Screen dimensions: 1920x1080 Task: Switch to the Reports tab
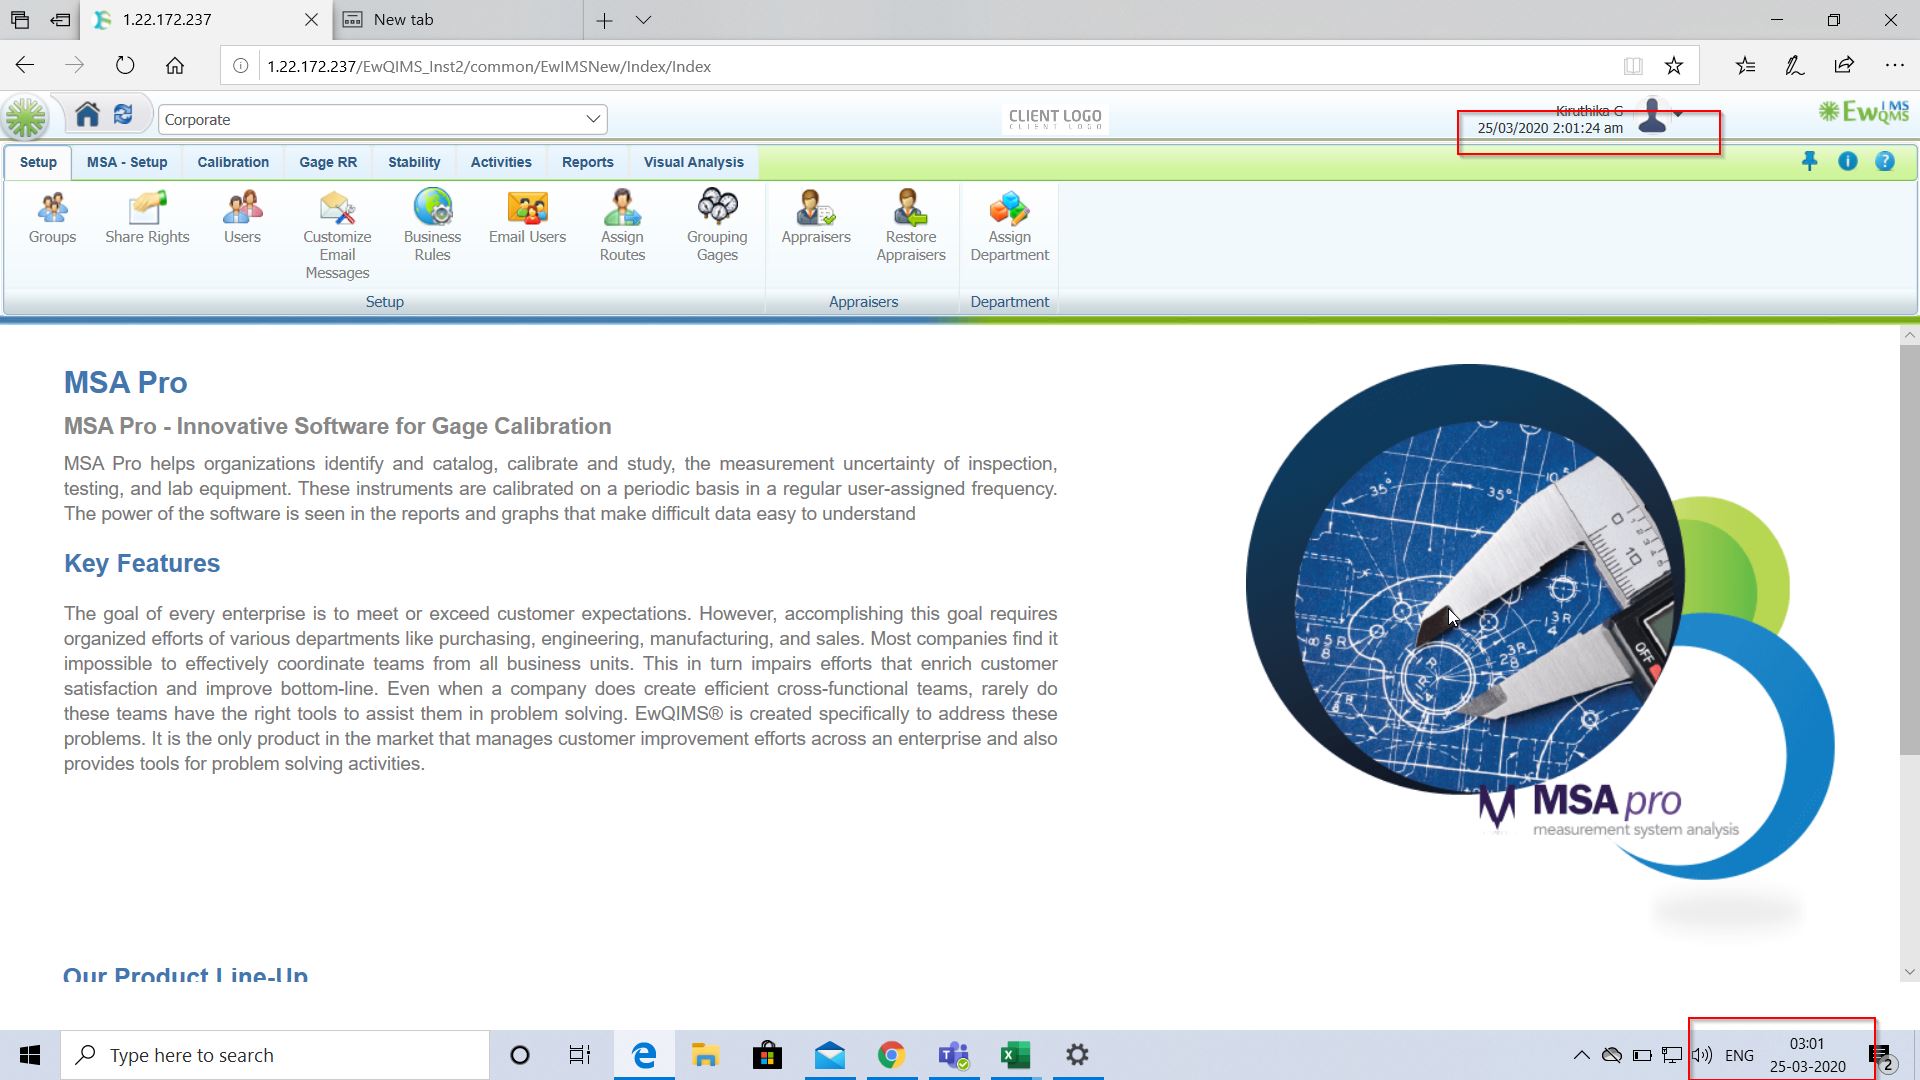pyautogui.click(x=588, y=162)
